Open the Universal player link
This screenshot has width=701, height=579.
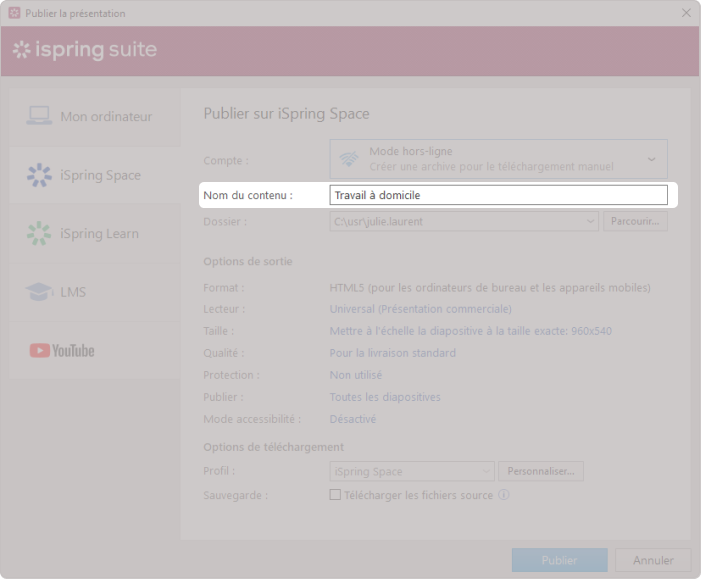(x=420, y=309)
